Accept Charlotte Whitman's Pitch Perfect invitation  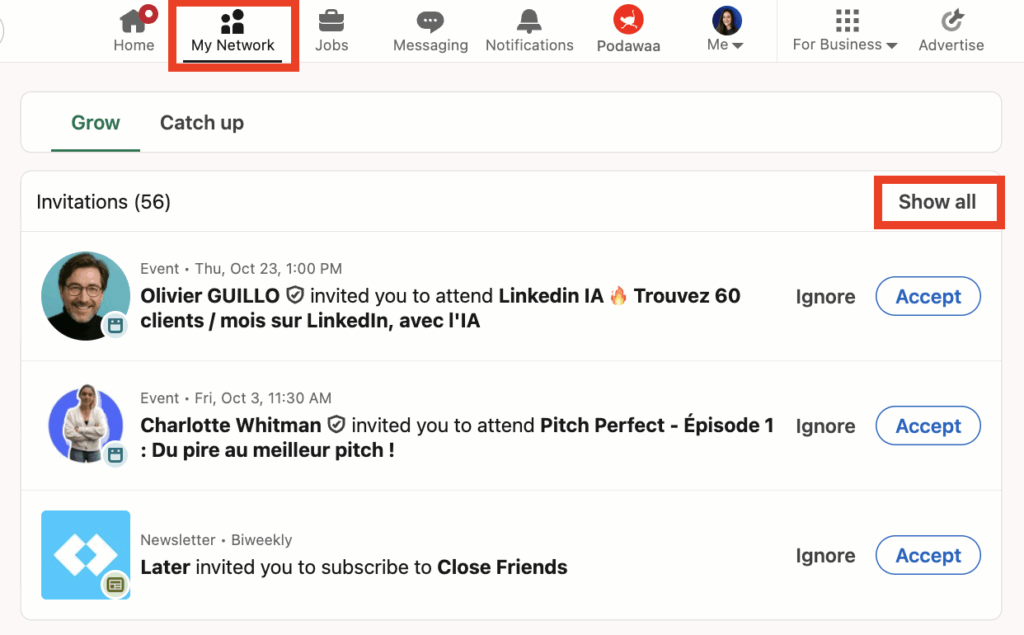pos(928,426)
